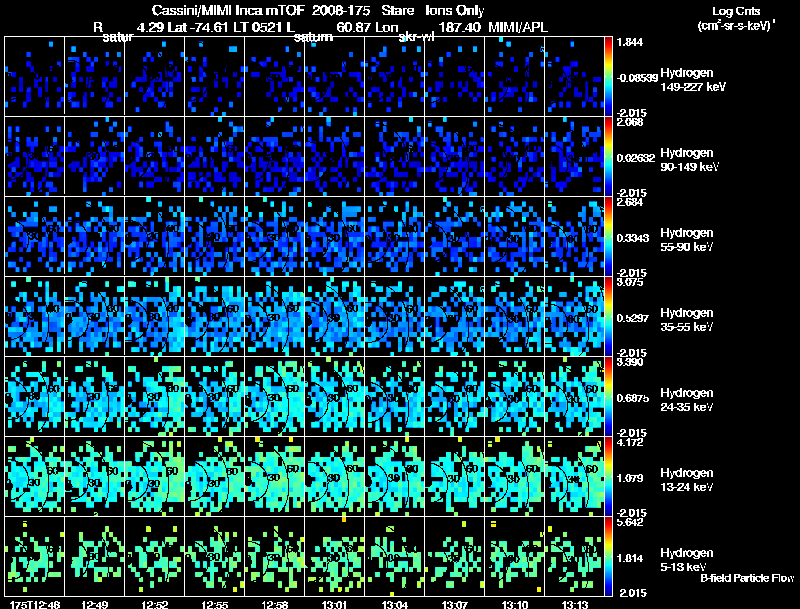Click the 2.068 color scale maximum
This screenshot has height=609, width=800.
click(x=630, y=122)
